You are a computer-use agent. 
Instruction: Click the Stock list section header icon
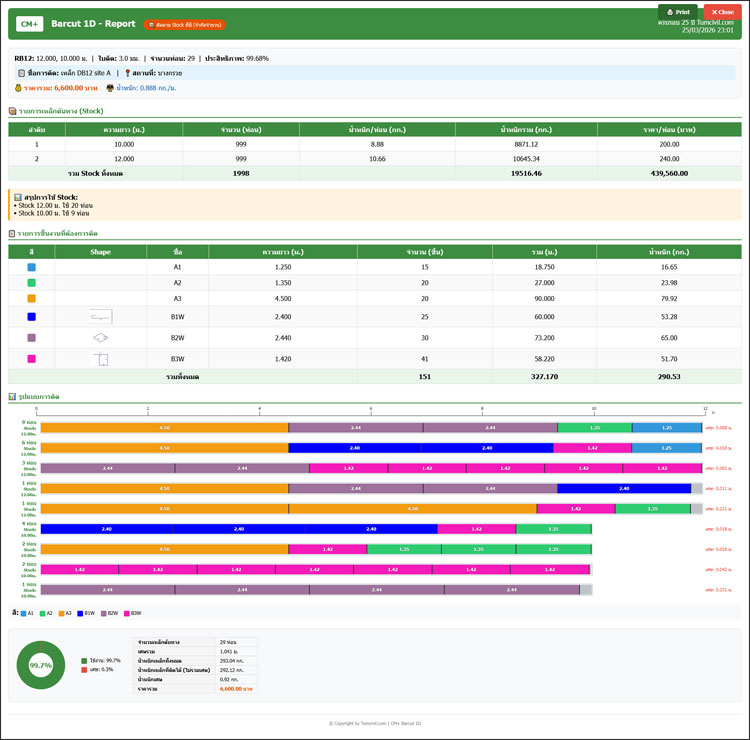click(12, 110)
